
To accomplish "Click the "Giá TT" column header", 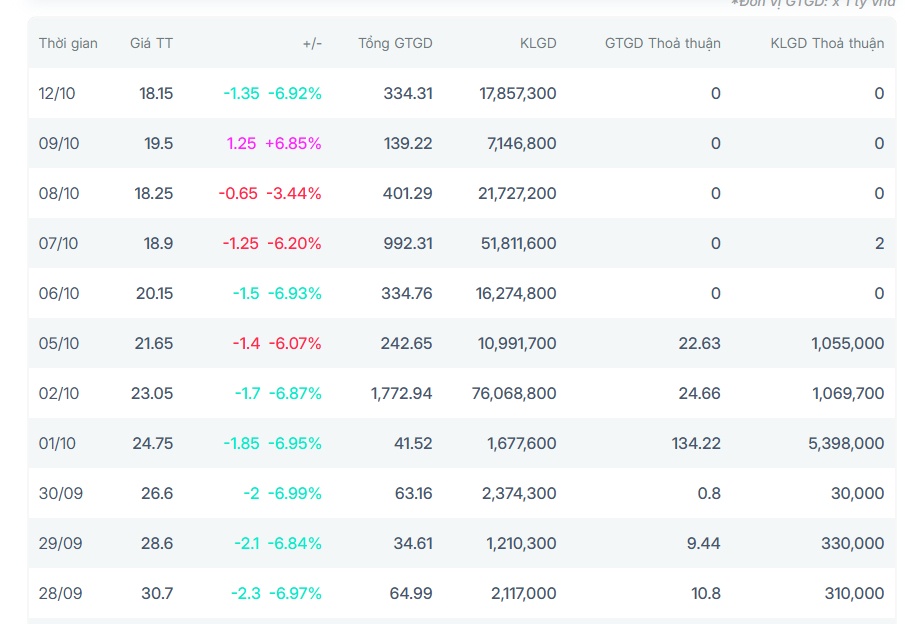I will (x=151, y=43).
